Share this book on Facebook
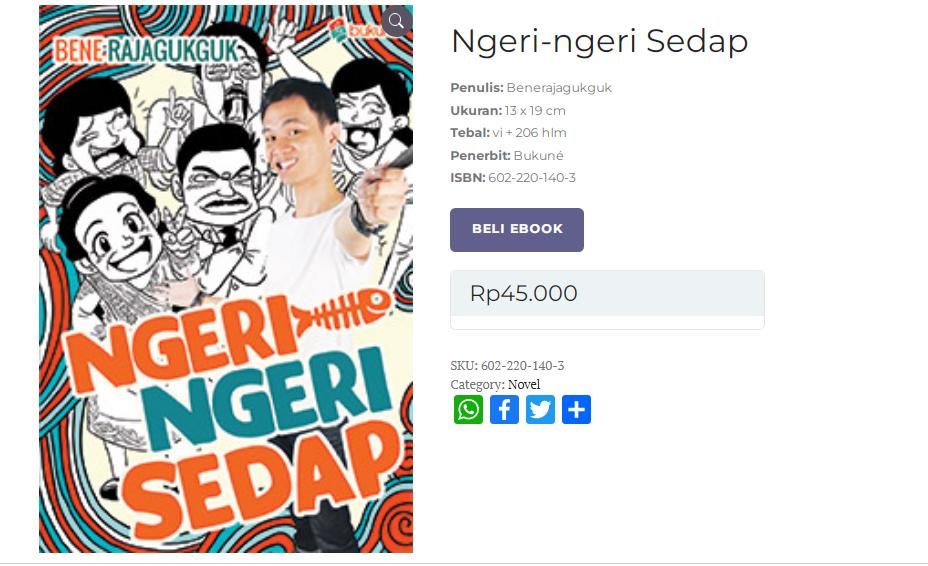The width and height of the screenshot is (928, 566). (x=504, y=410)
